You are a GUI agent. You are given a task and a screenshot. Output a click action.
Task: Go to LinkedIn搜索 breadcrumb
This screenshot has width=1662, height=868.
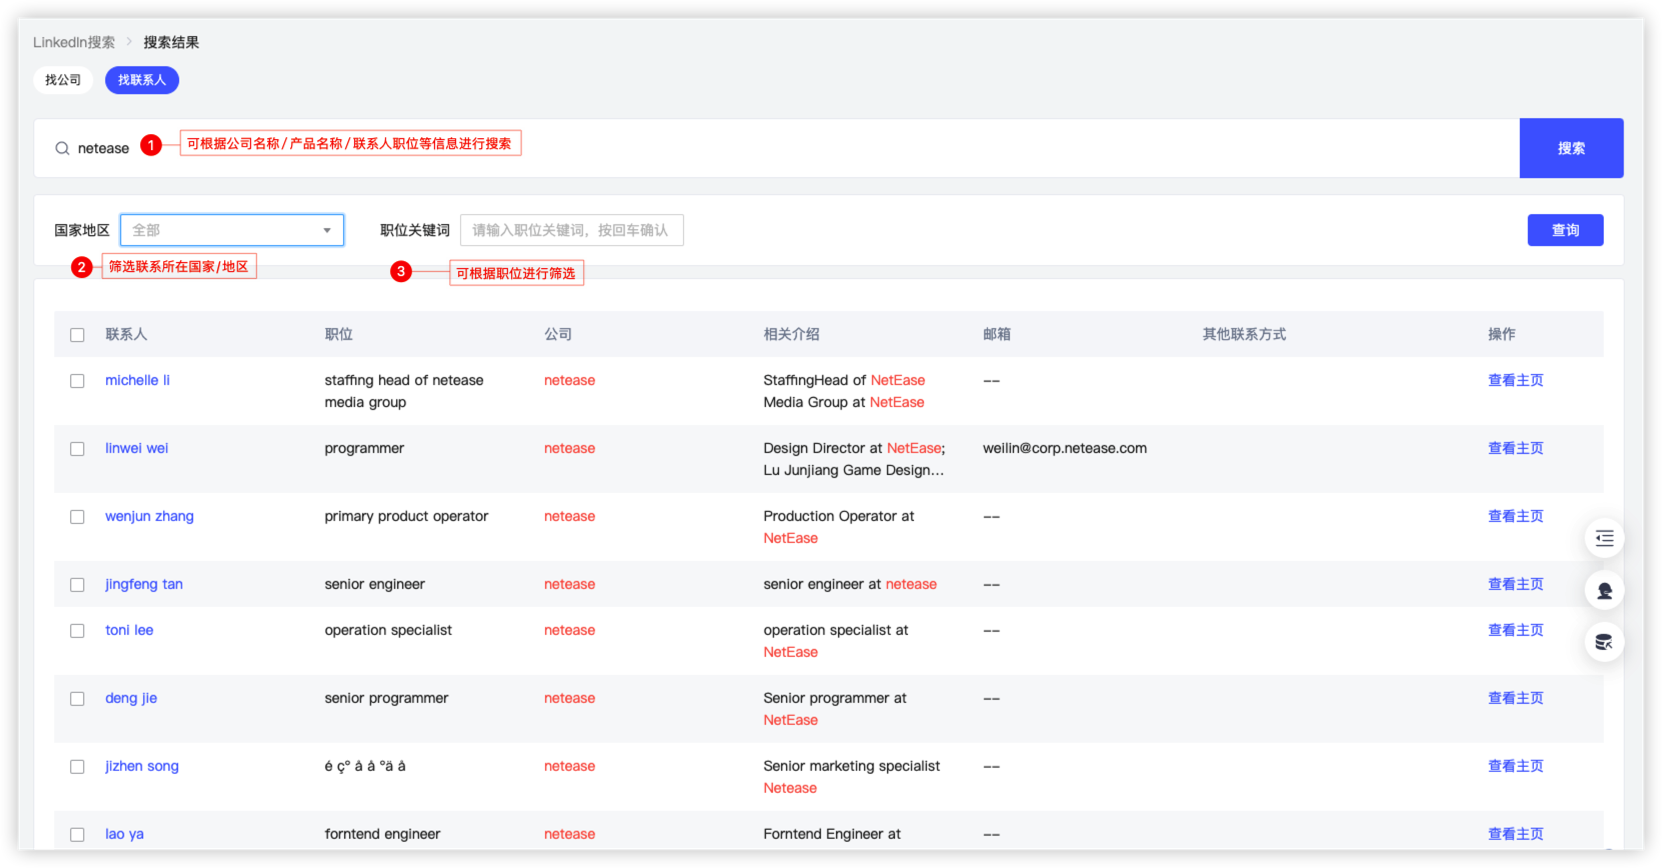point(74,42)
